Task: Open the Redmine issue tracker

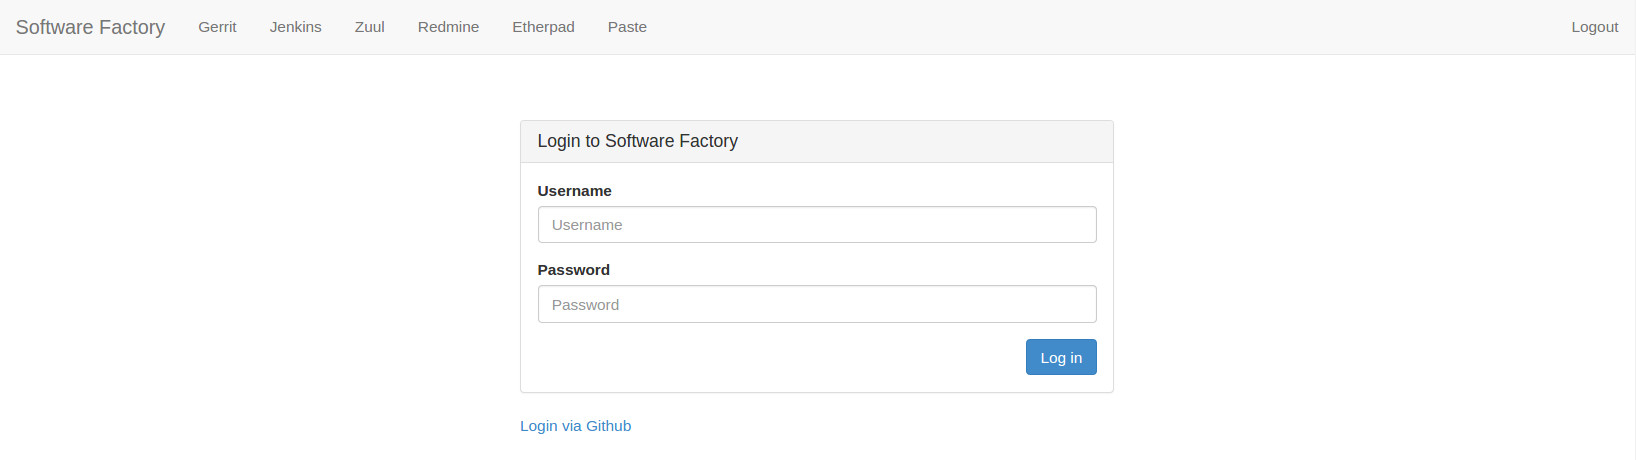Action: point(448,27)
